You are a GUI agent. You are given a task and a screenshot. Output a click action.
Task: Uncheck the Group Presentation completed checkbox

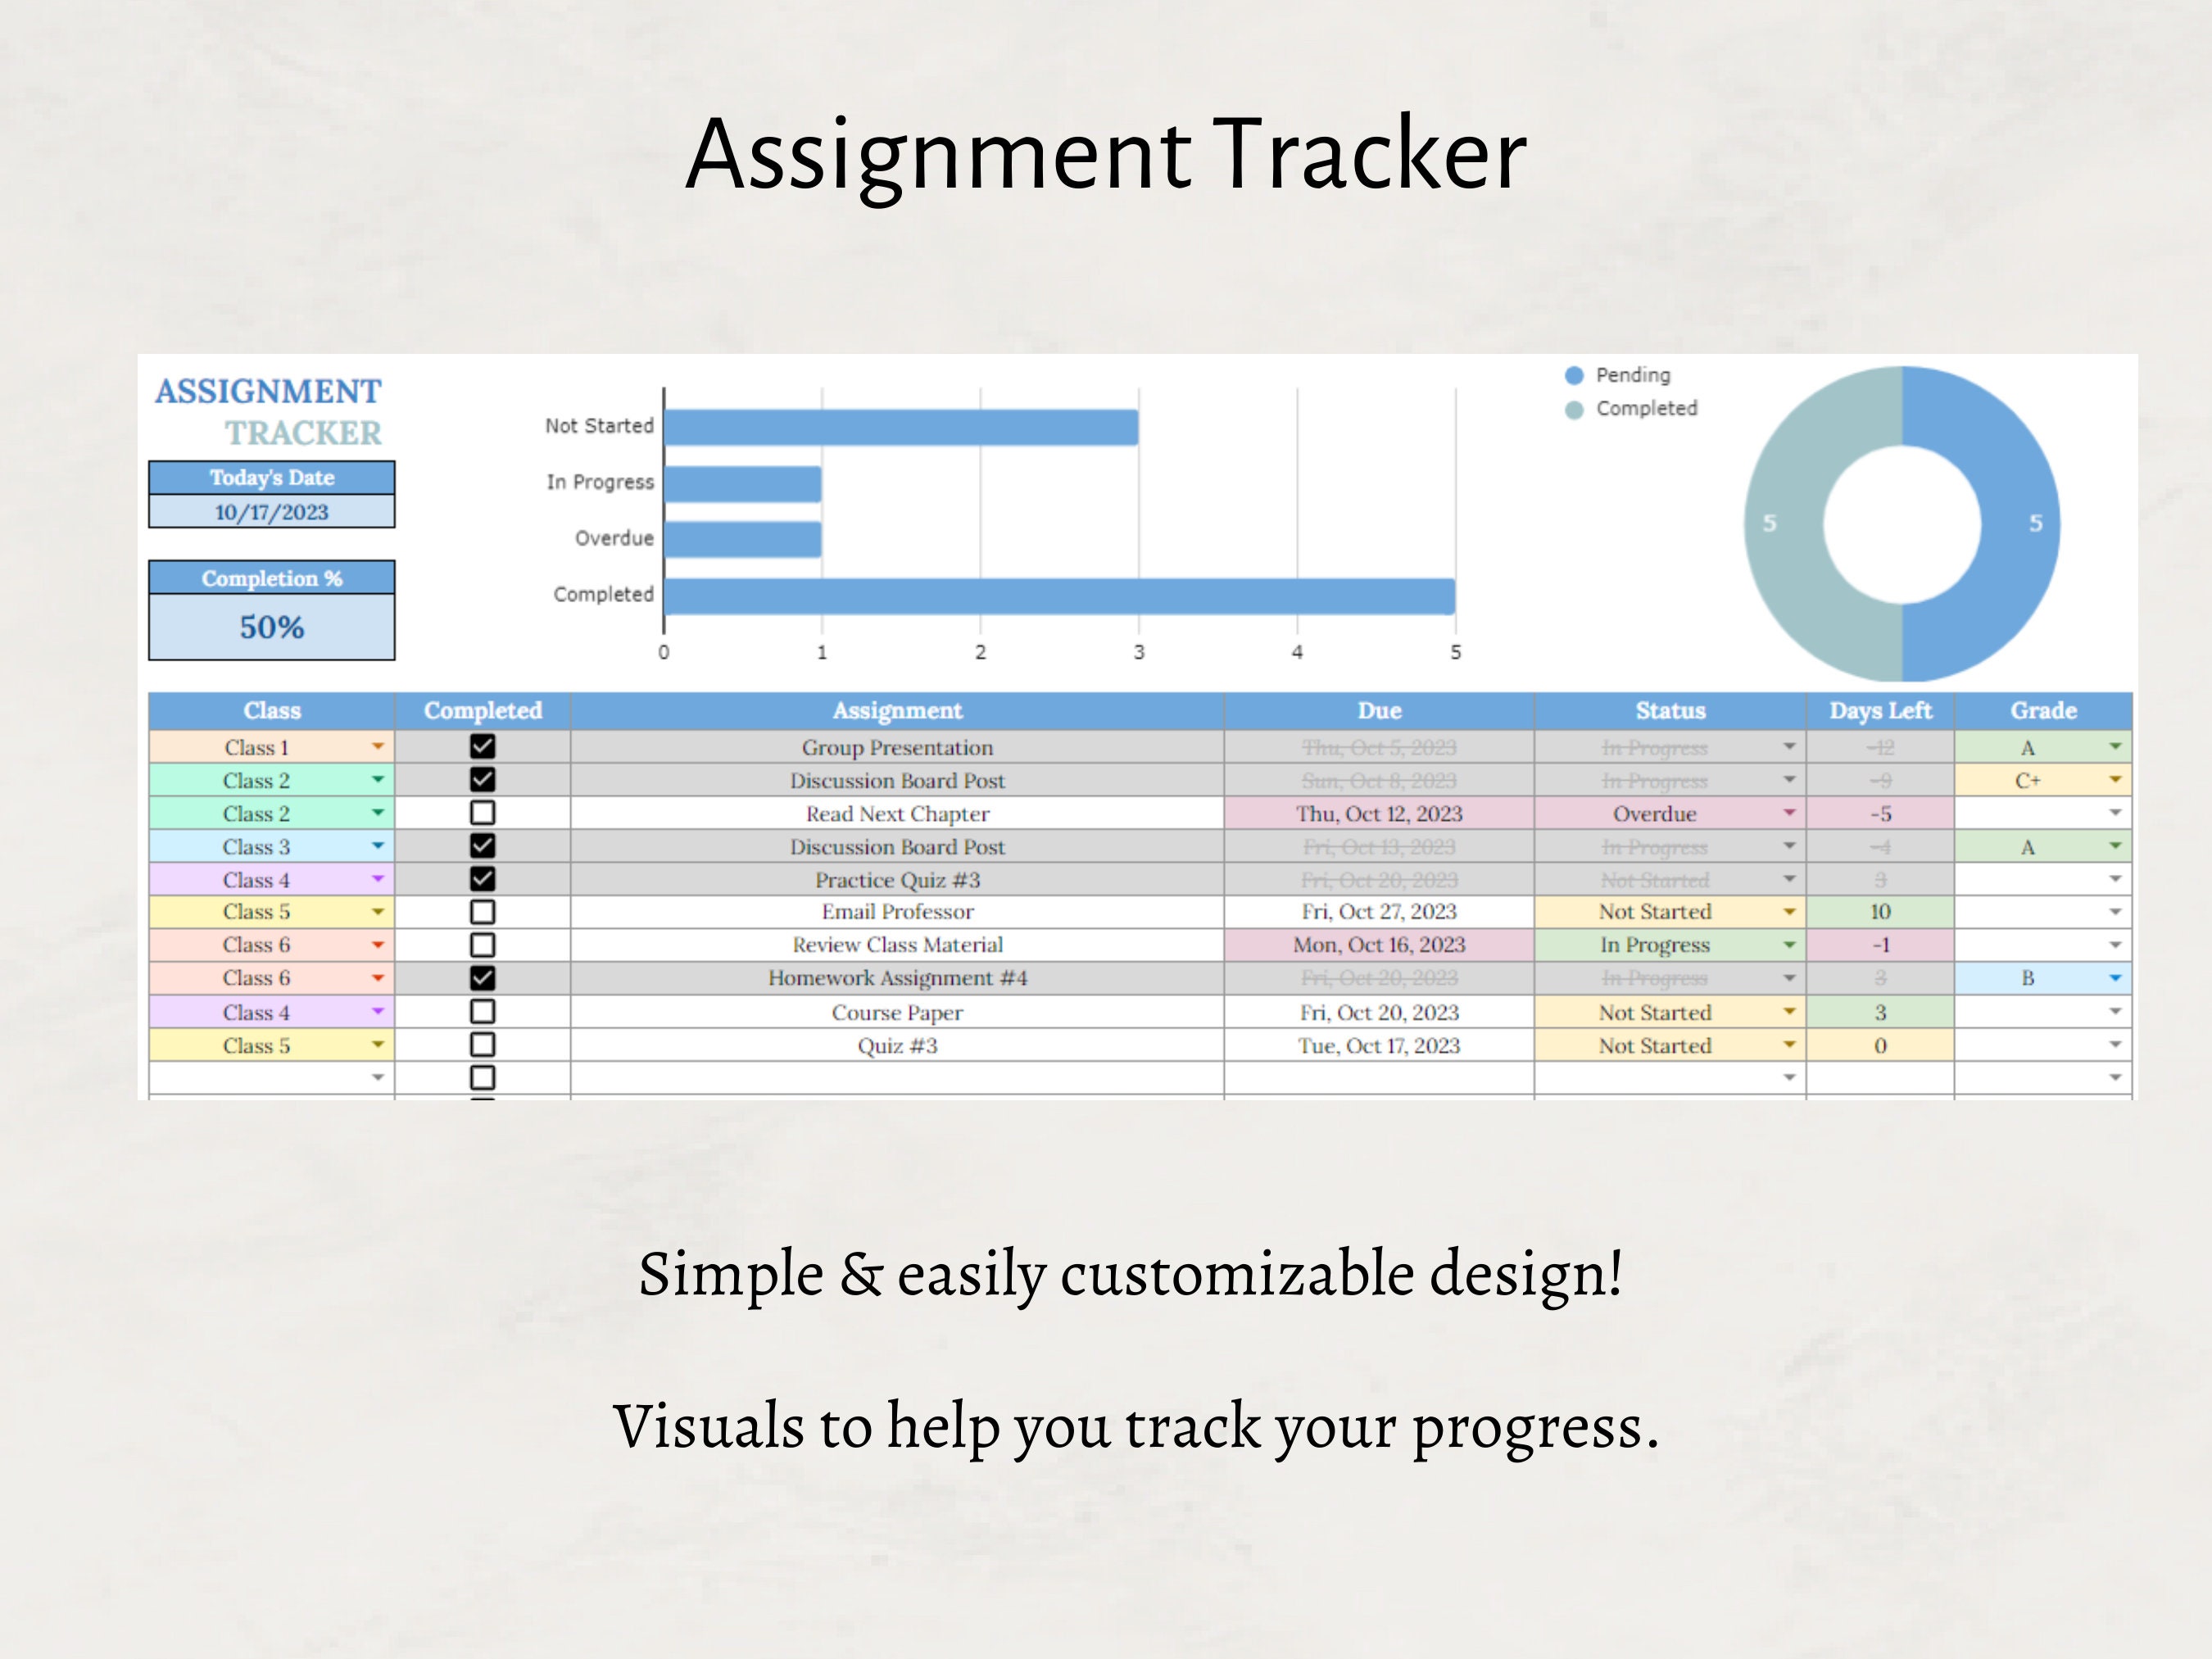[x=483, y=747]
